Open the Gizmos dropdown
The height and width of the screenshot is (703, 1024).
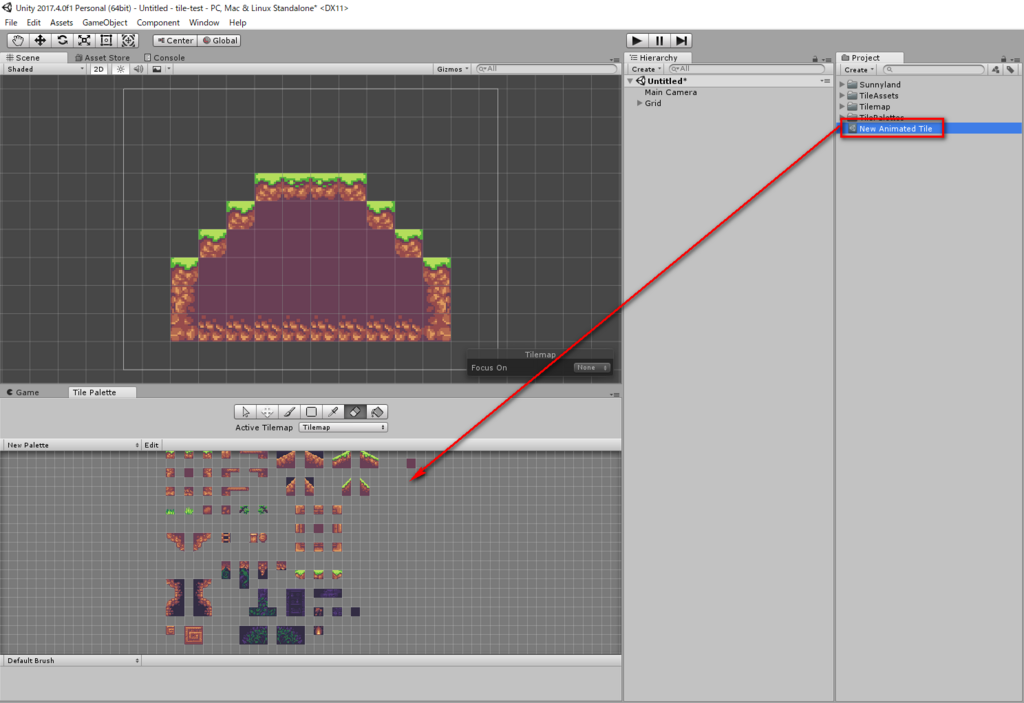(x=453, y=69)
